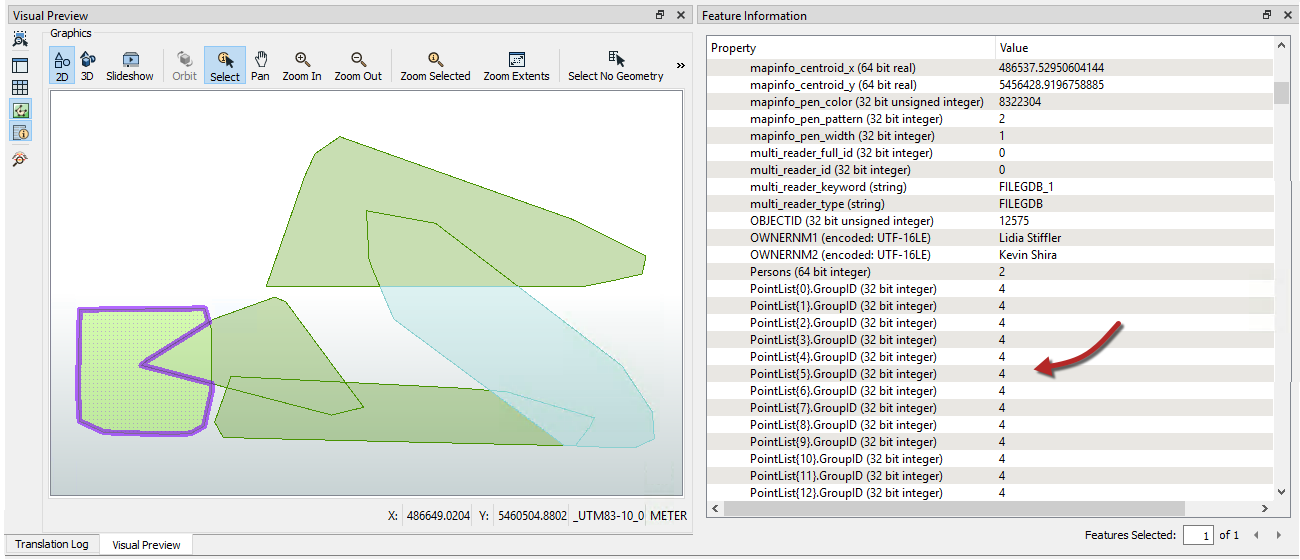Click the Feature Information vertical scrollbar down arrow

(1282, 491)
